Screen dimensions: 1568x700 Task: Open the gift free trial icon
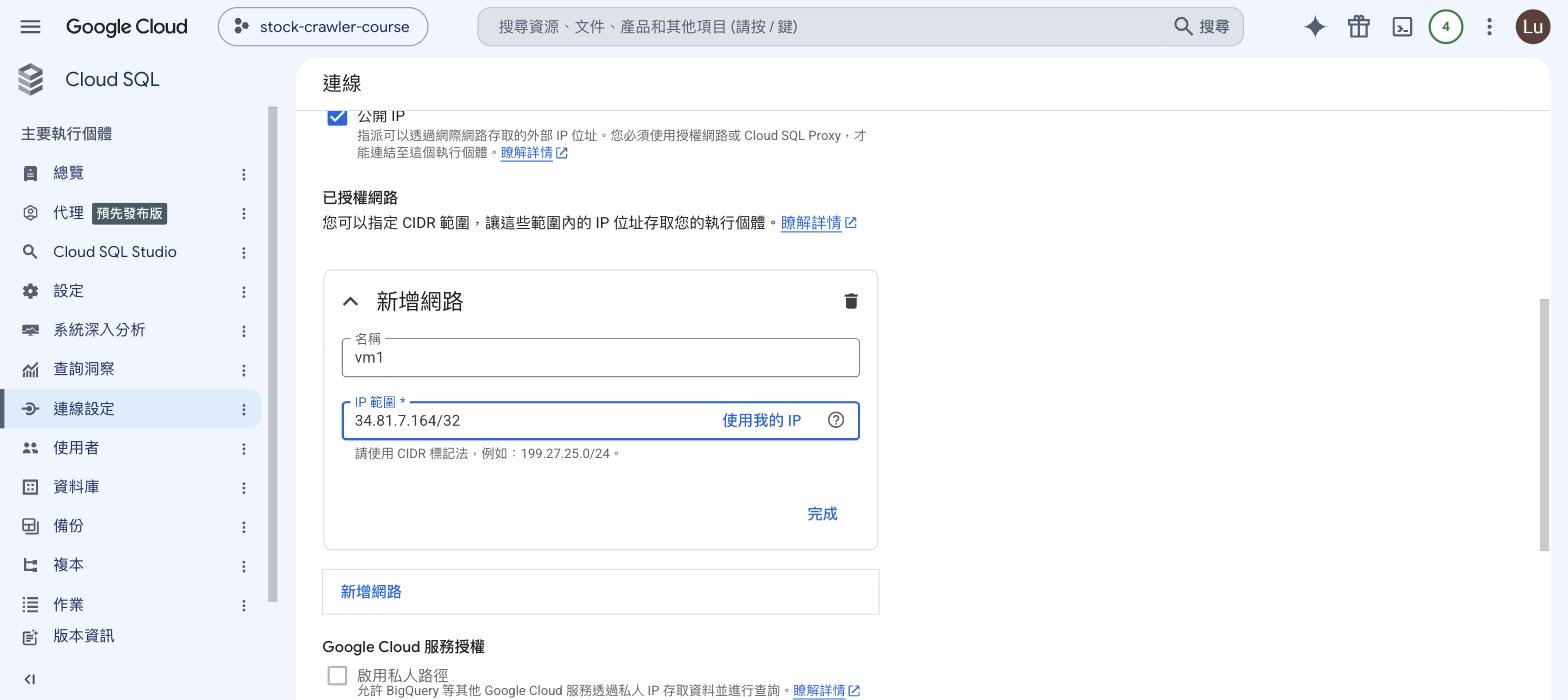[1358, 27]
